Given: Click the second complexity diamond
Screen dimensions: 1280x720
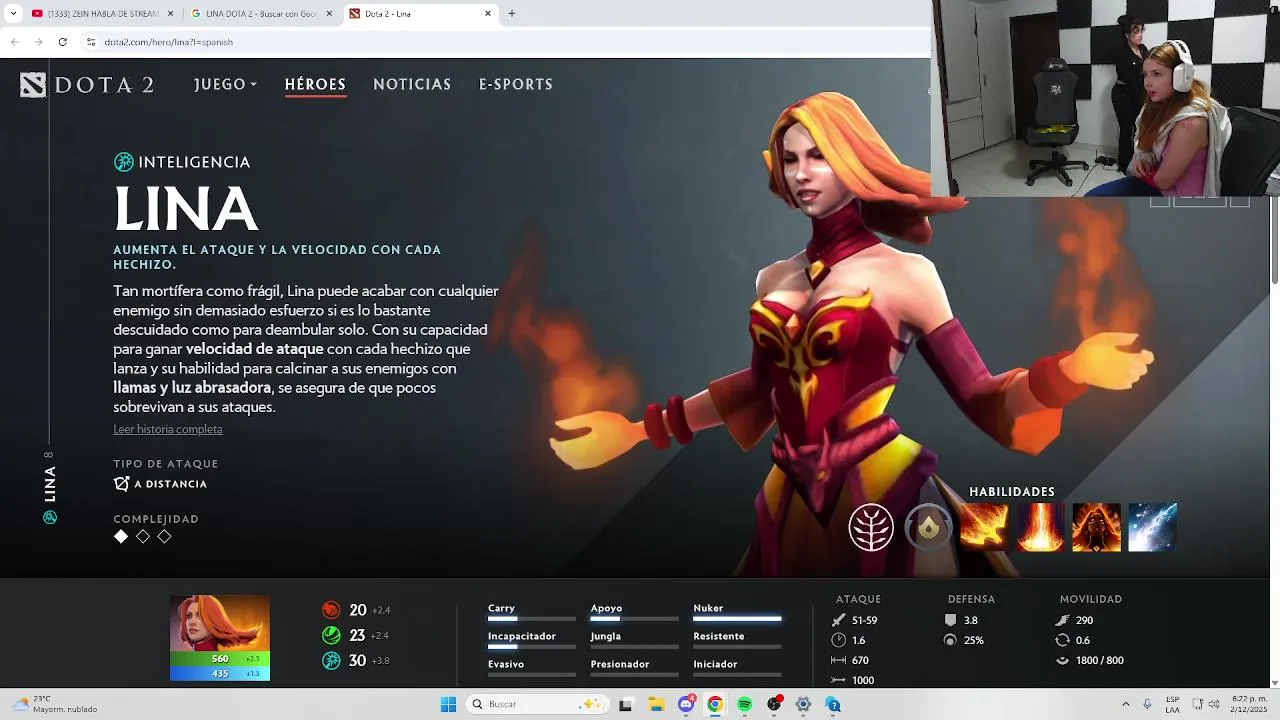Looking at the screenshot, I should click(x=143, y=537).
